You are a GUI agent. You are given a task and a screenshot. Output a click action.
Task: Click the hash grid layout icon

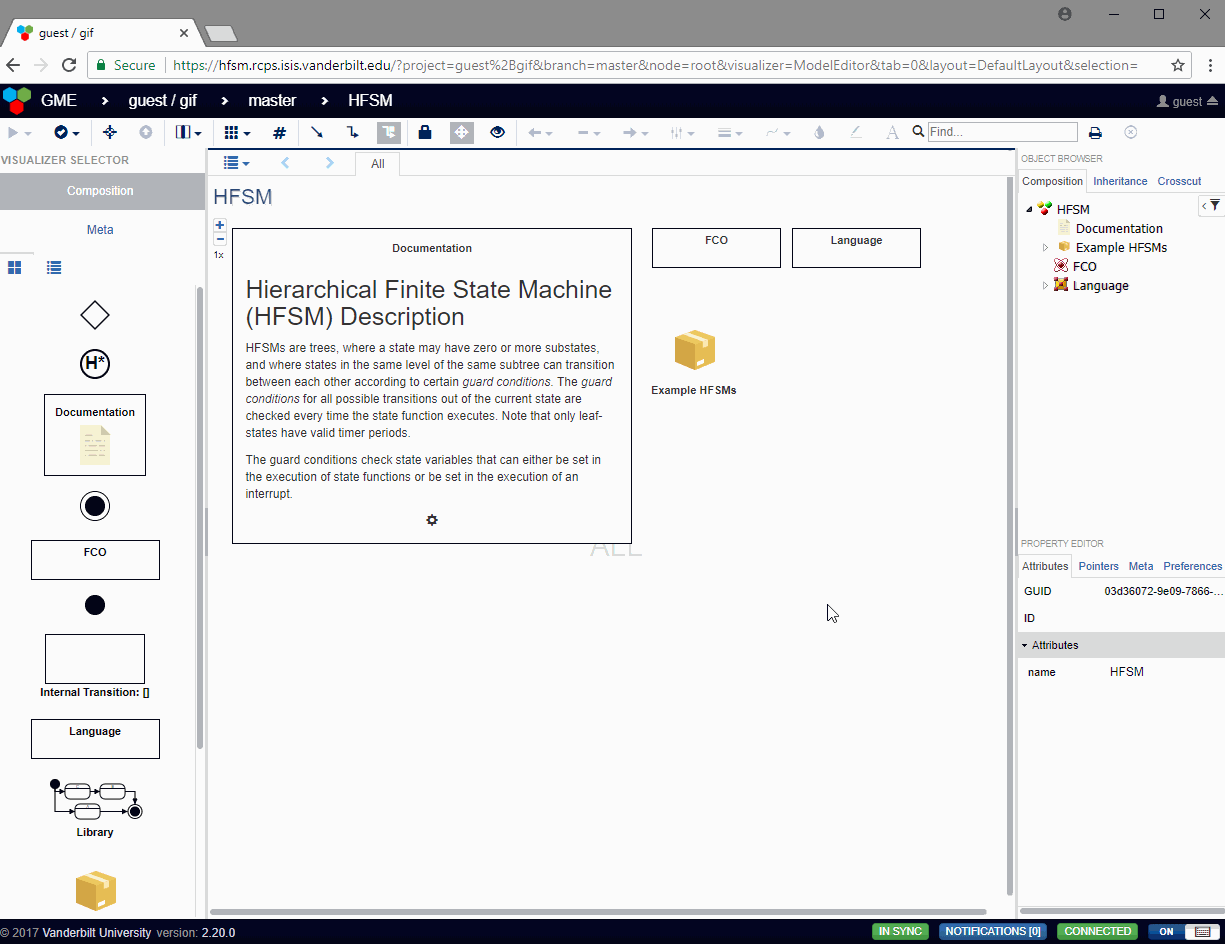click(x=280, y=132)
